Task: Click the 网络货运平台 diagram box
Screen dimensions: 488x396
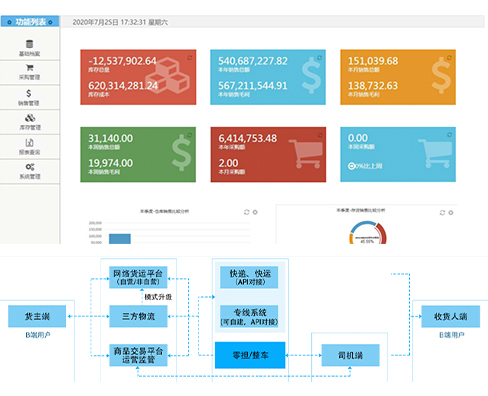Action: [x=138, y=277]
